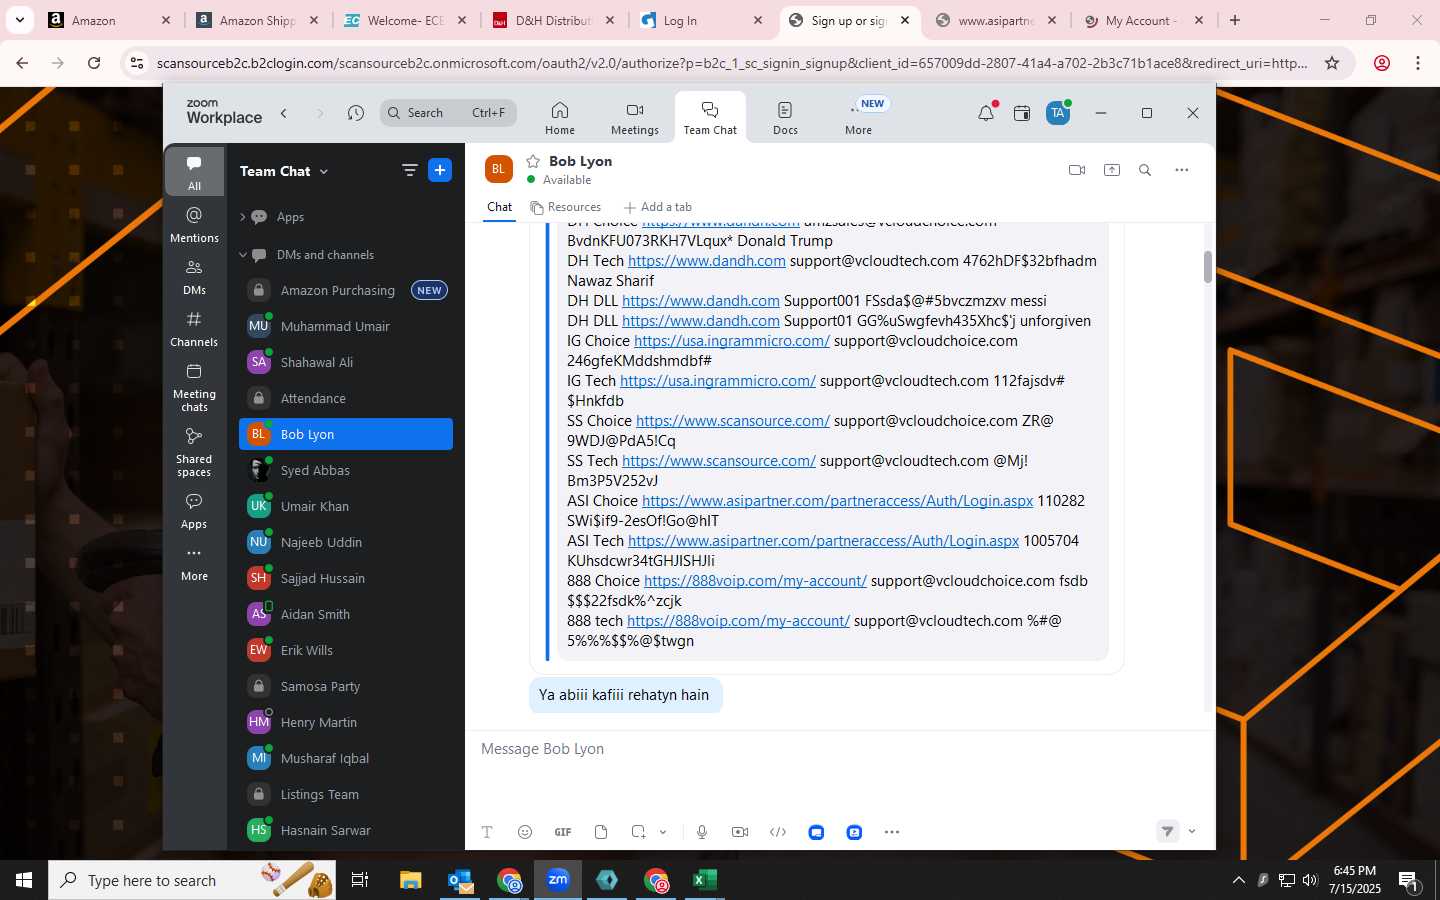
Task: Open the More menu with the NEW badge
Action: [x=859, y=118]
